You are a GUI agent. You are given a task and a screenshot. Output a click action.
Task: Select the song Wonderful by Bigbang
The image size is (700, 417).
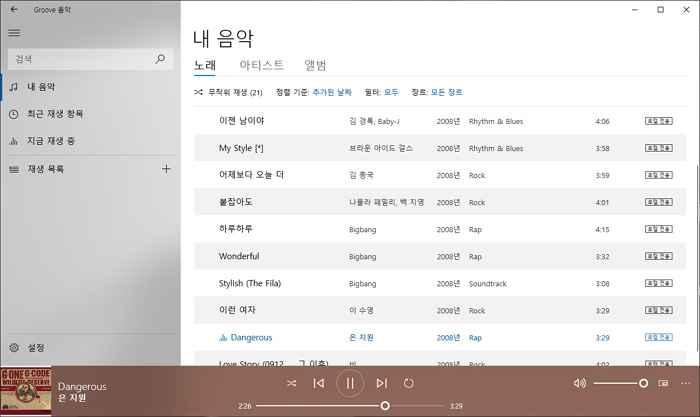(x=239, y=256)
